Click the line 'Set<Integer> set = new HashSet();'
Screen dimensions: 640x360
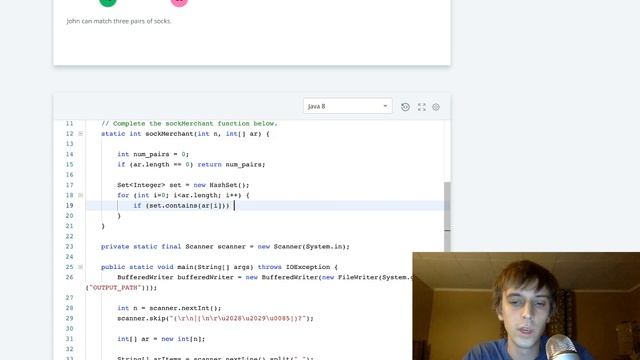(x=183, y=185)
